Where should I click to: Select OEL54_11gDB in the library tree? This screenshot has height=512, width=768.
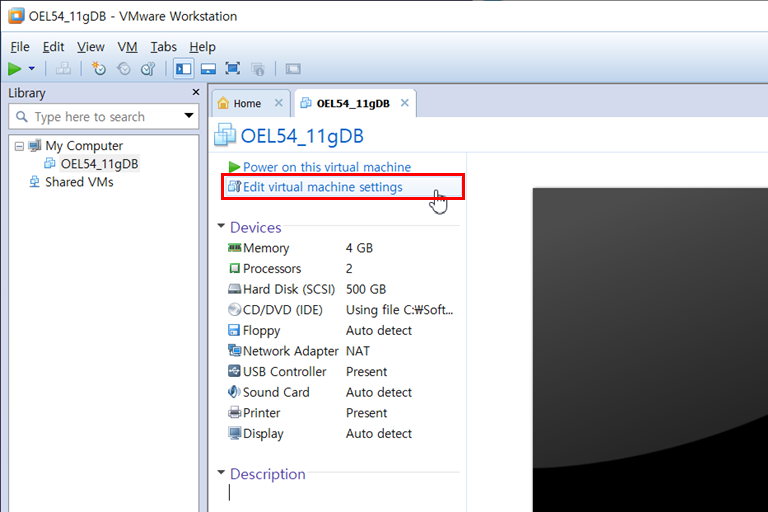pyautogui.click(x=99, y=164)
